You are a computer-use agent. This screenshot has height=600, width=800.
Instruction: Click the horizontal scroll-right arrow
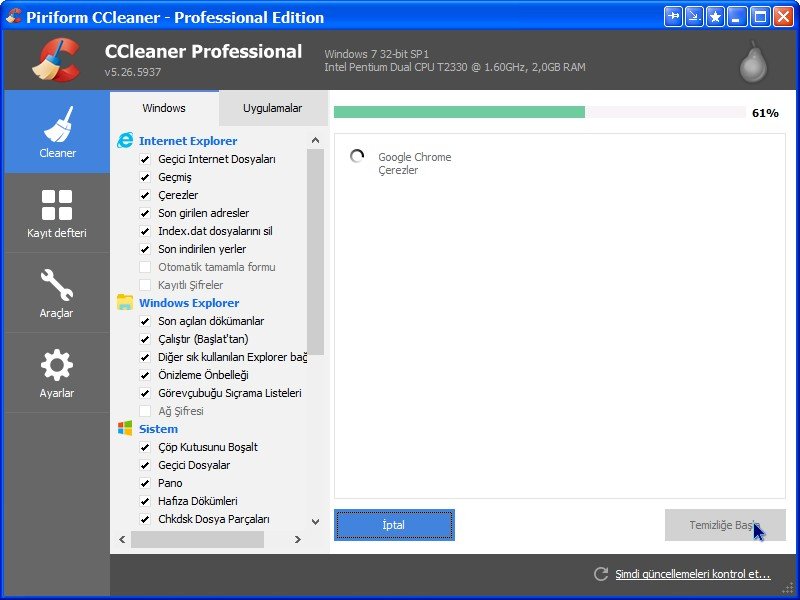297,539
